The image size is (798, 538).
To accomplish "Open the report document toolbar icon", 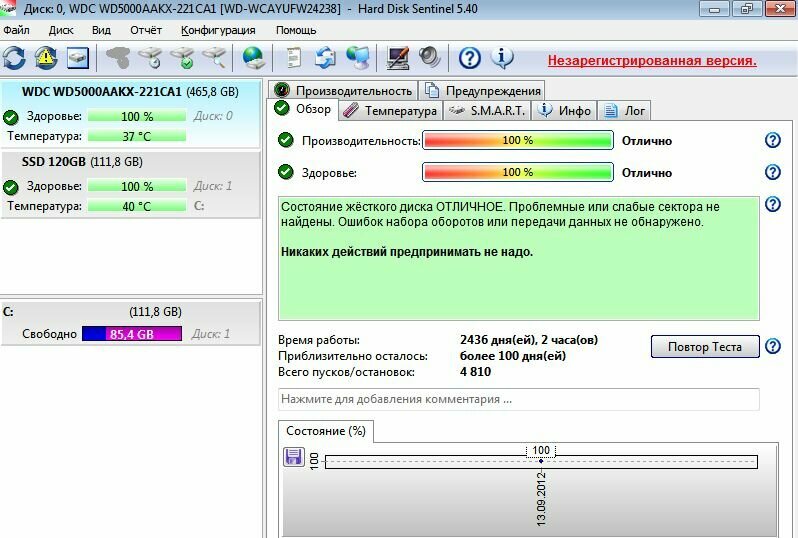I will 293,58.
